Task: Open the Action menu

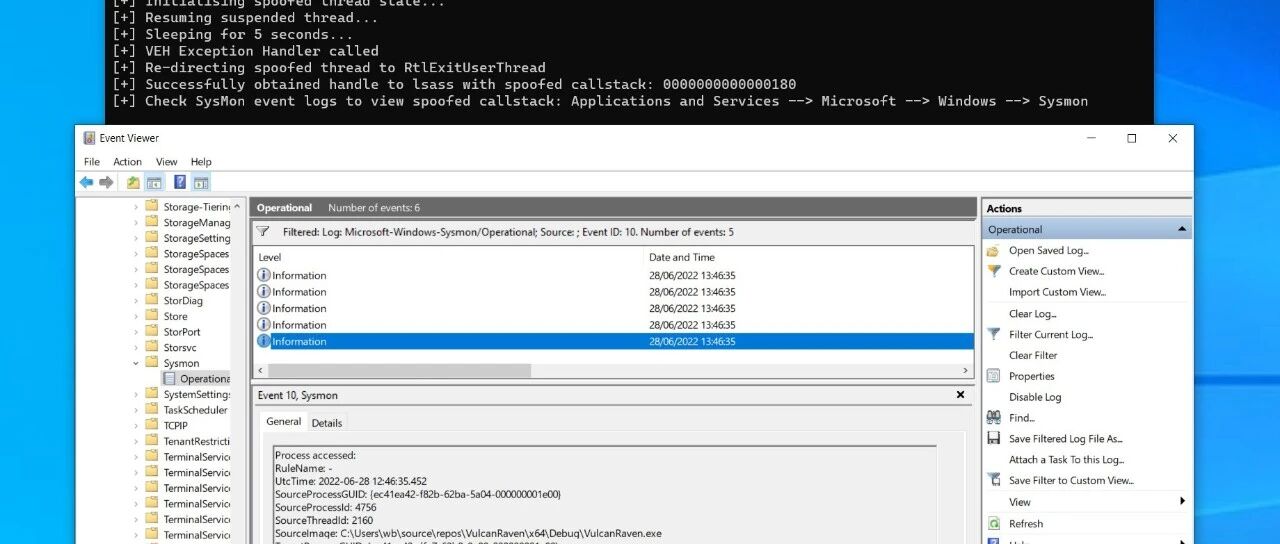Action: point(127,161)
